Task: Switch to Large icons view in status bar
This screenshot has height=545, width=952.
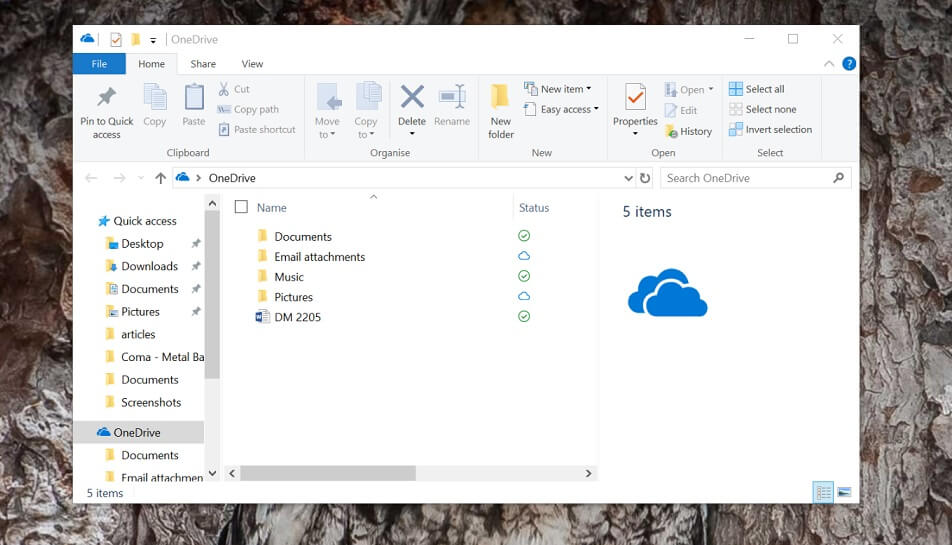Action: (x=844, y=492)
